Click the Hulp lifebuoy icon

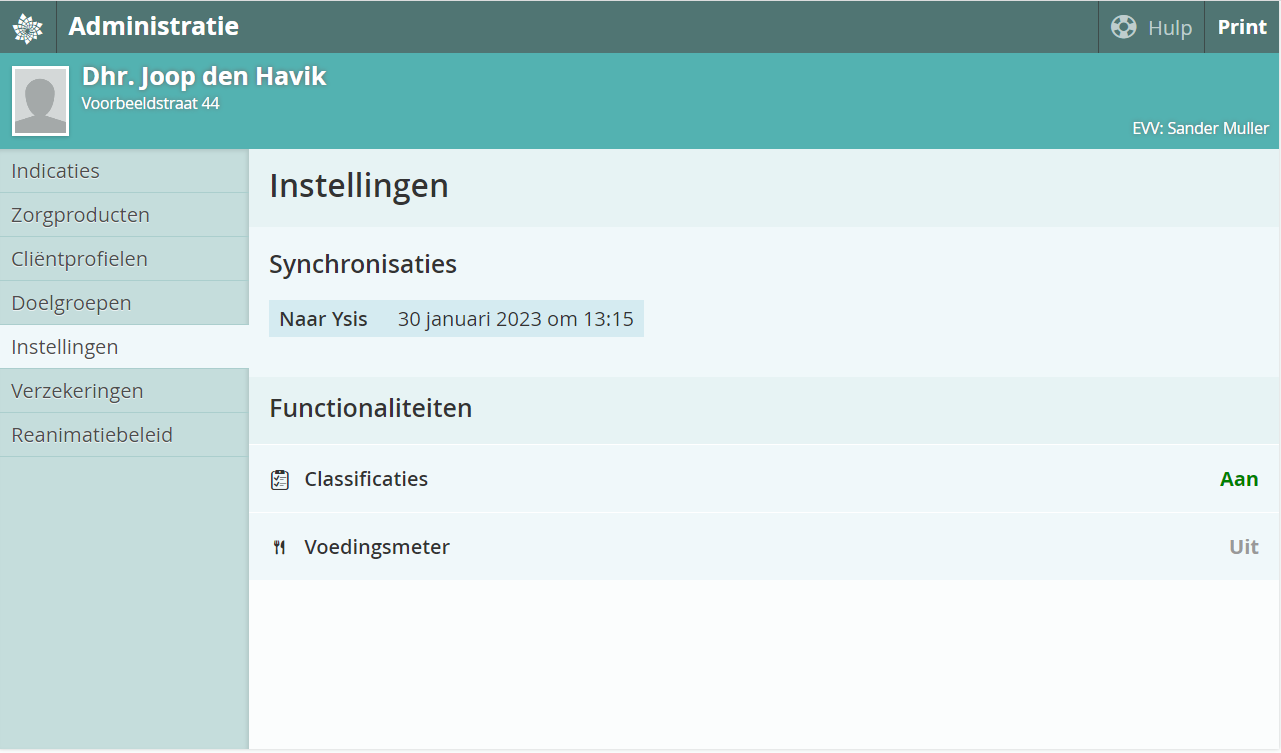pyautogui.click(x=1124, y=27)
